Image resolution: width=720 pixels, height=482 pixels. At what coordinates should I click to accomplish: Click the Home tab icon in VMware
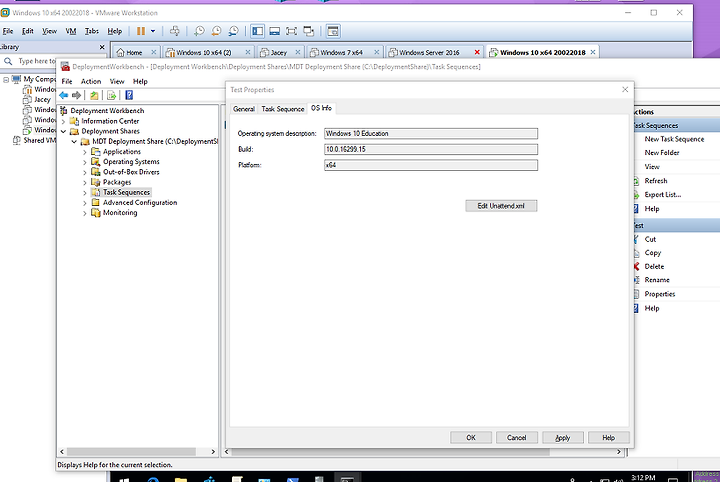coord(120,52)
